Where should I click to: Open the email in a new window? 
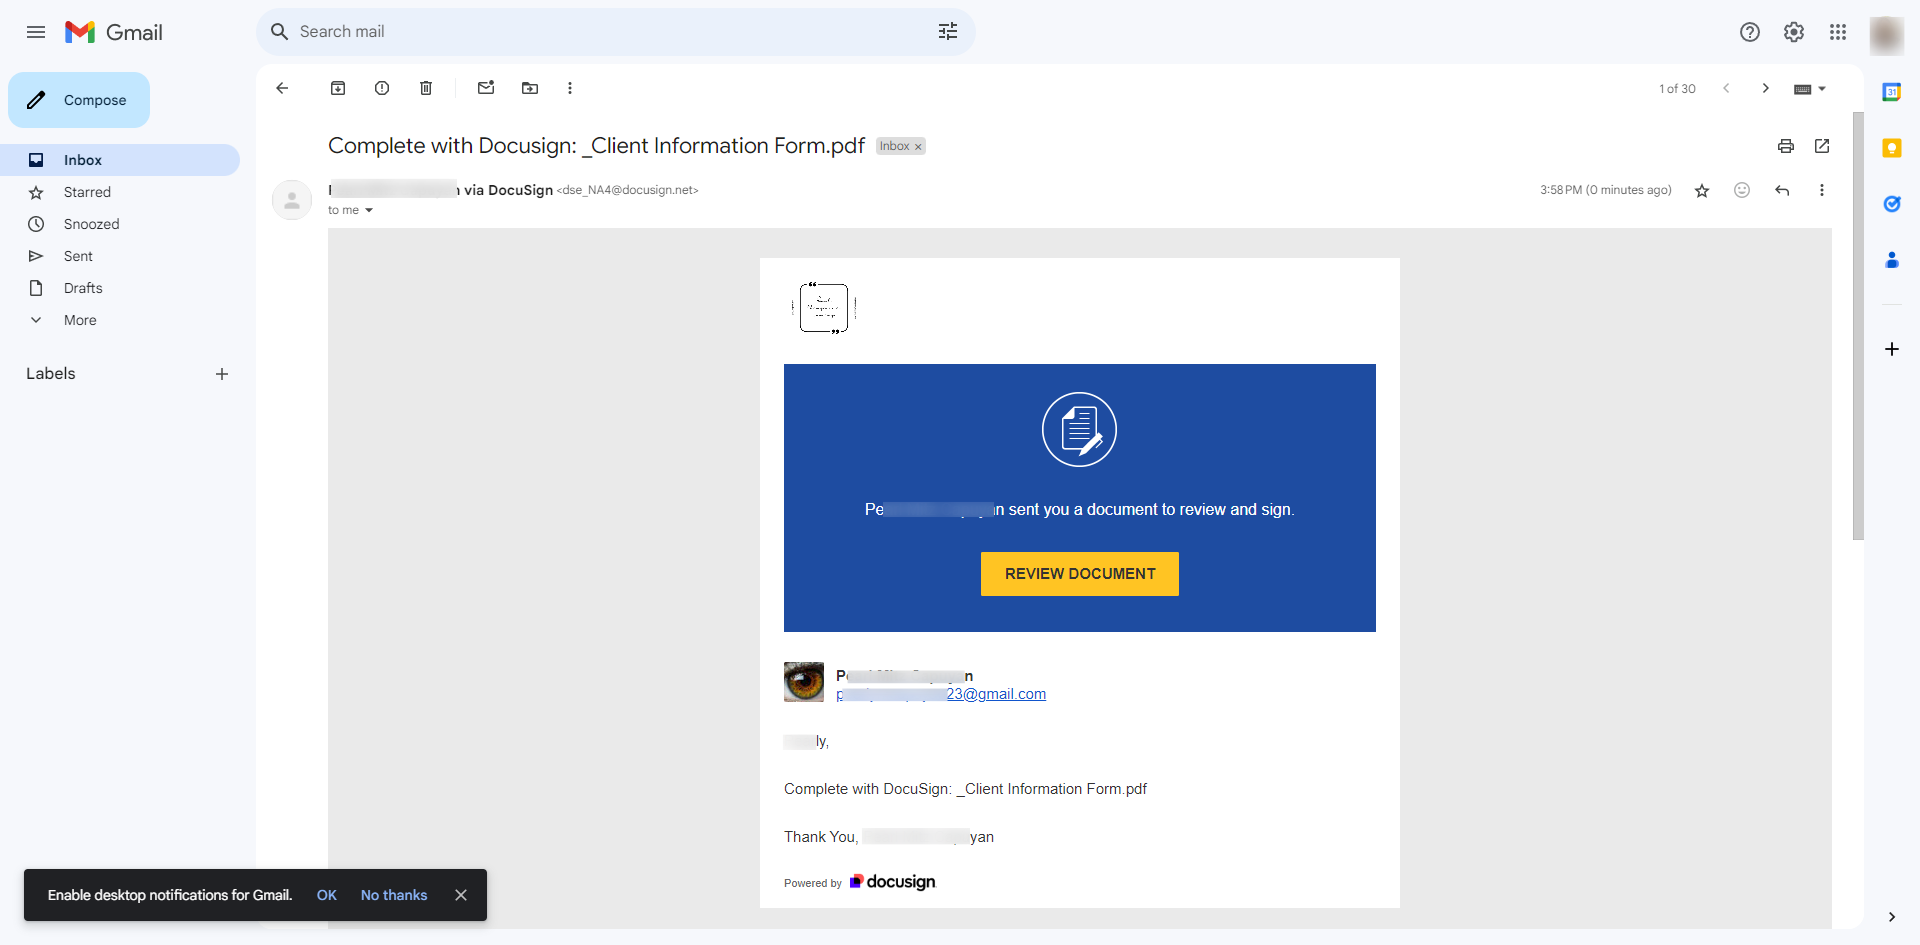pos(1822,146)
